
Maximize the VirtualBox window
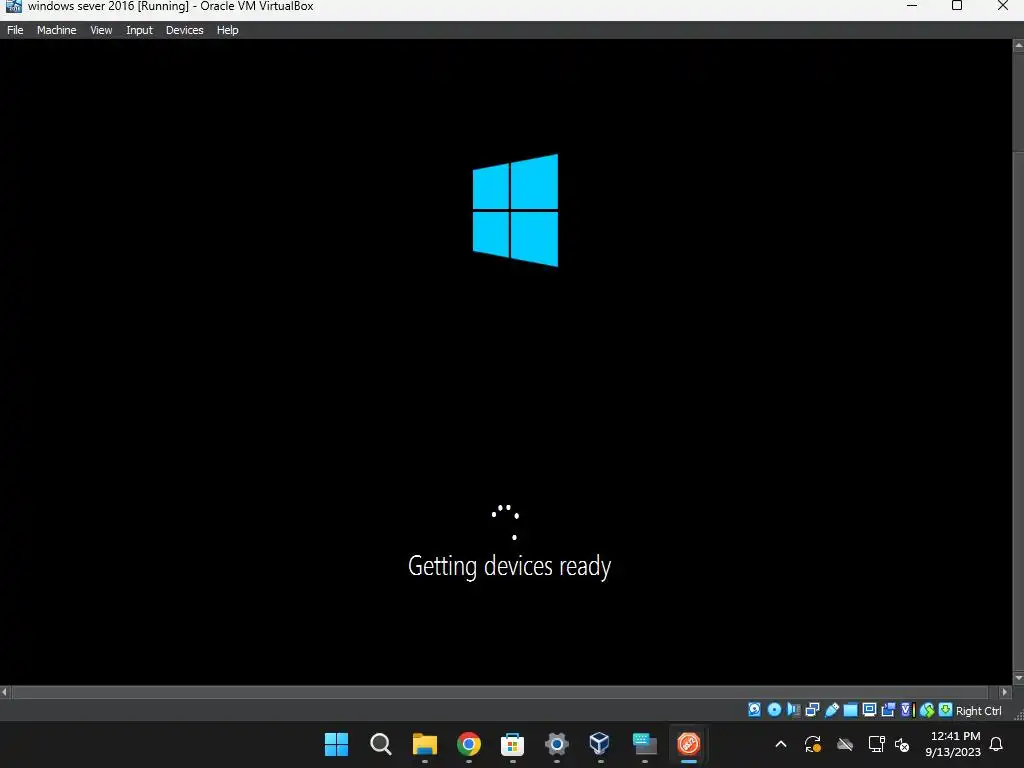(x=957, y=6)
